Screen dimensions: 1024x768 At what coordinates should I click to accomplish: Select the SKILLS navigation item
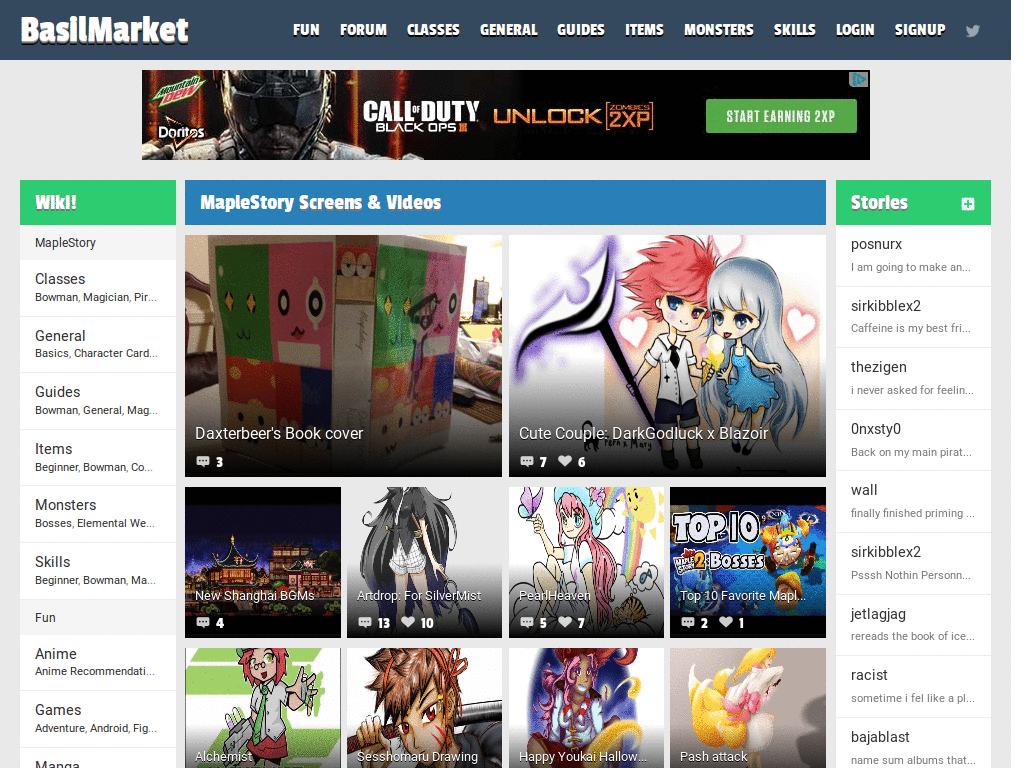point(794,30)
